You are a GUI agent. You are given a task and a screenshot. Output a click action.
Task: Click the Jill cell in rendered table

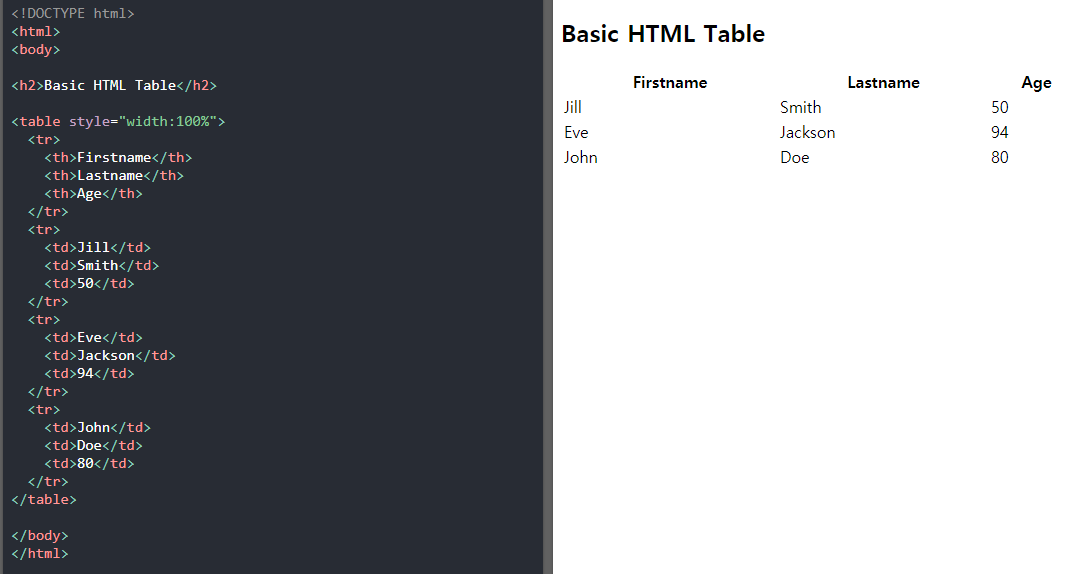pos(572,107)
